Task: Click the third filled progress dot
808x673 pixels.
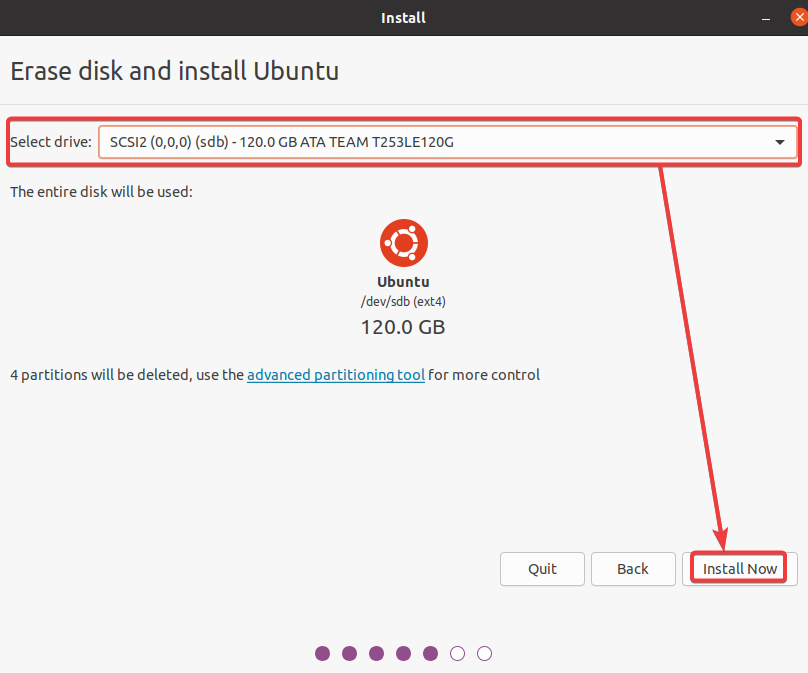Action: point(377,653)
